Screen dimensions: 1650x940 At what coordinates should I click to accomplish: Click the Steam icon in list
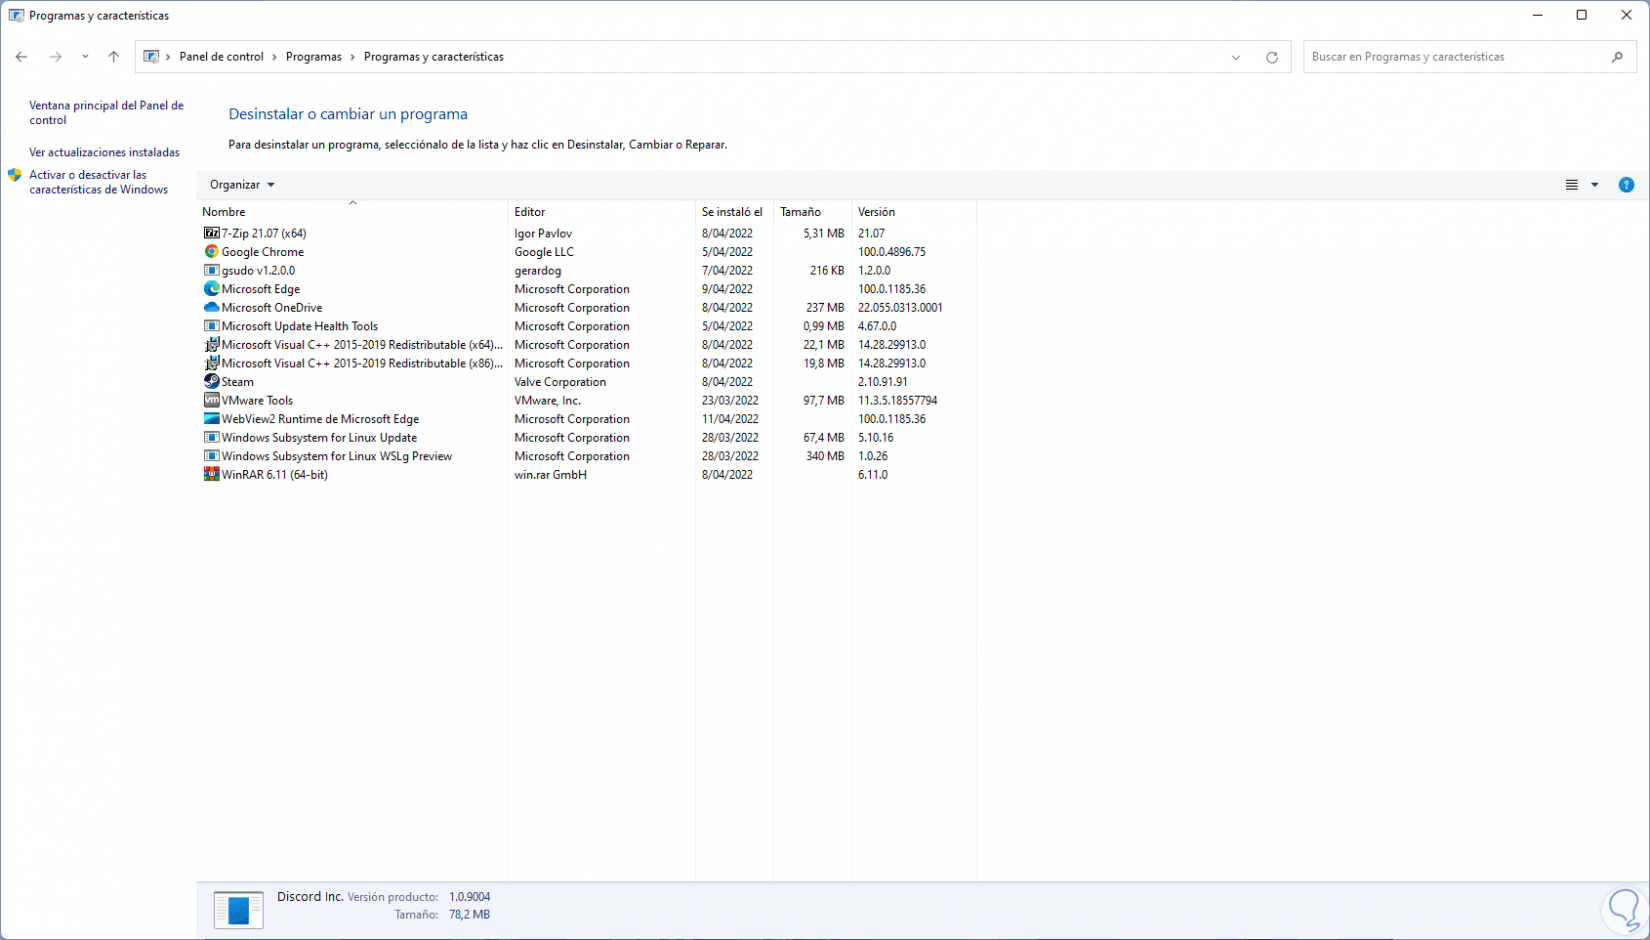211,382
